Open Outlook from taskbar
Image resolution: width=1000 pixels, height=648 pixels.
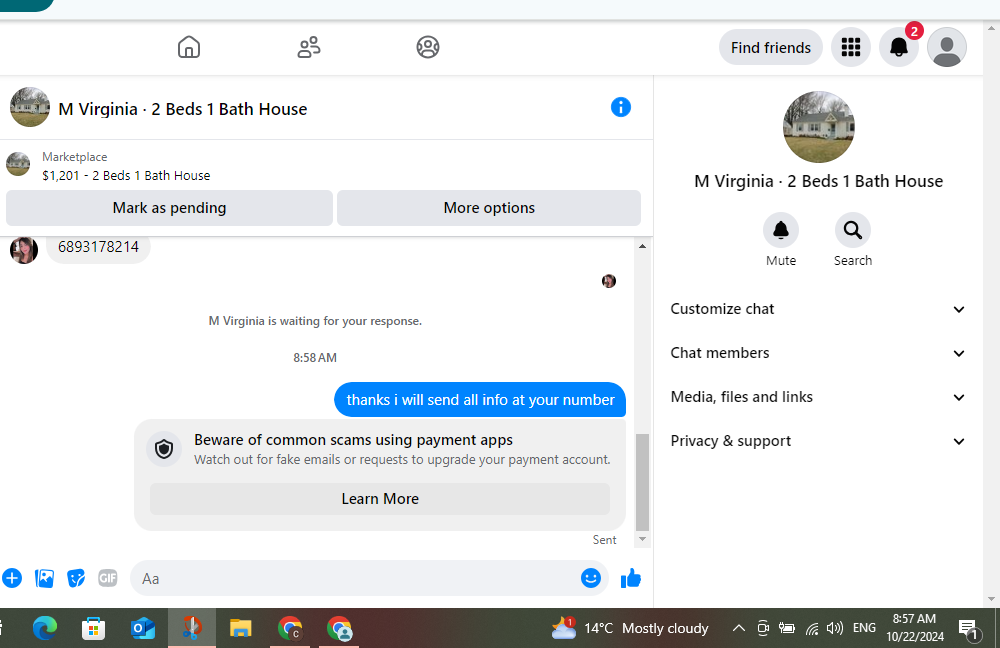tap(142, 629)
